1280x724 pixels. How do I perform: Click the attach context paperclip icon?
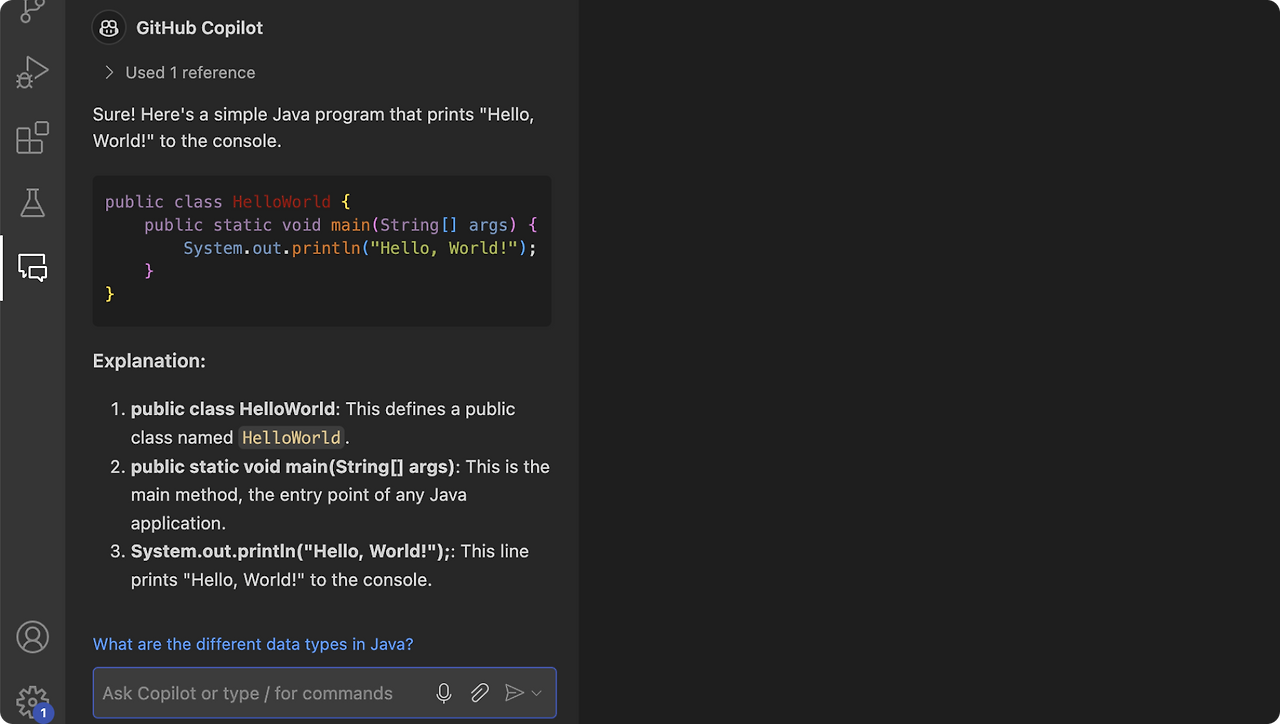coord(479,692)
